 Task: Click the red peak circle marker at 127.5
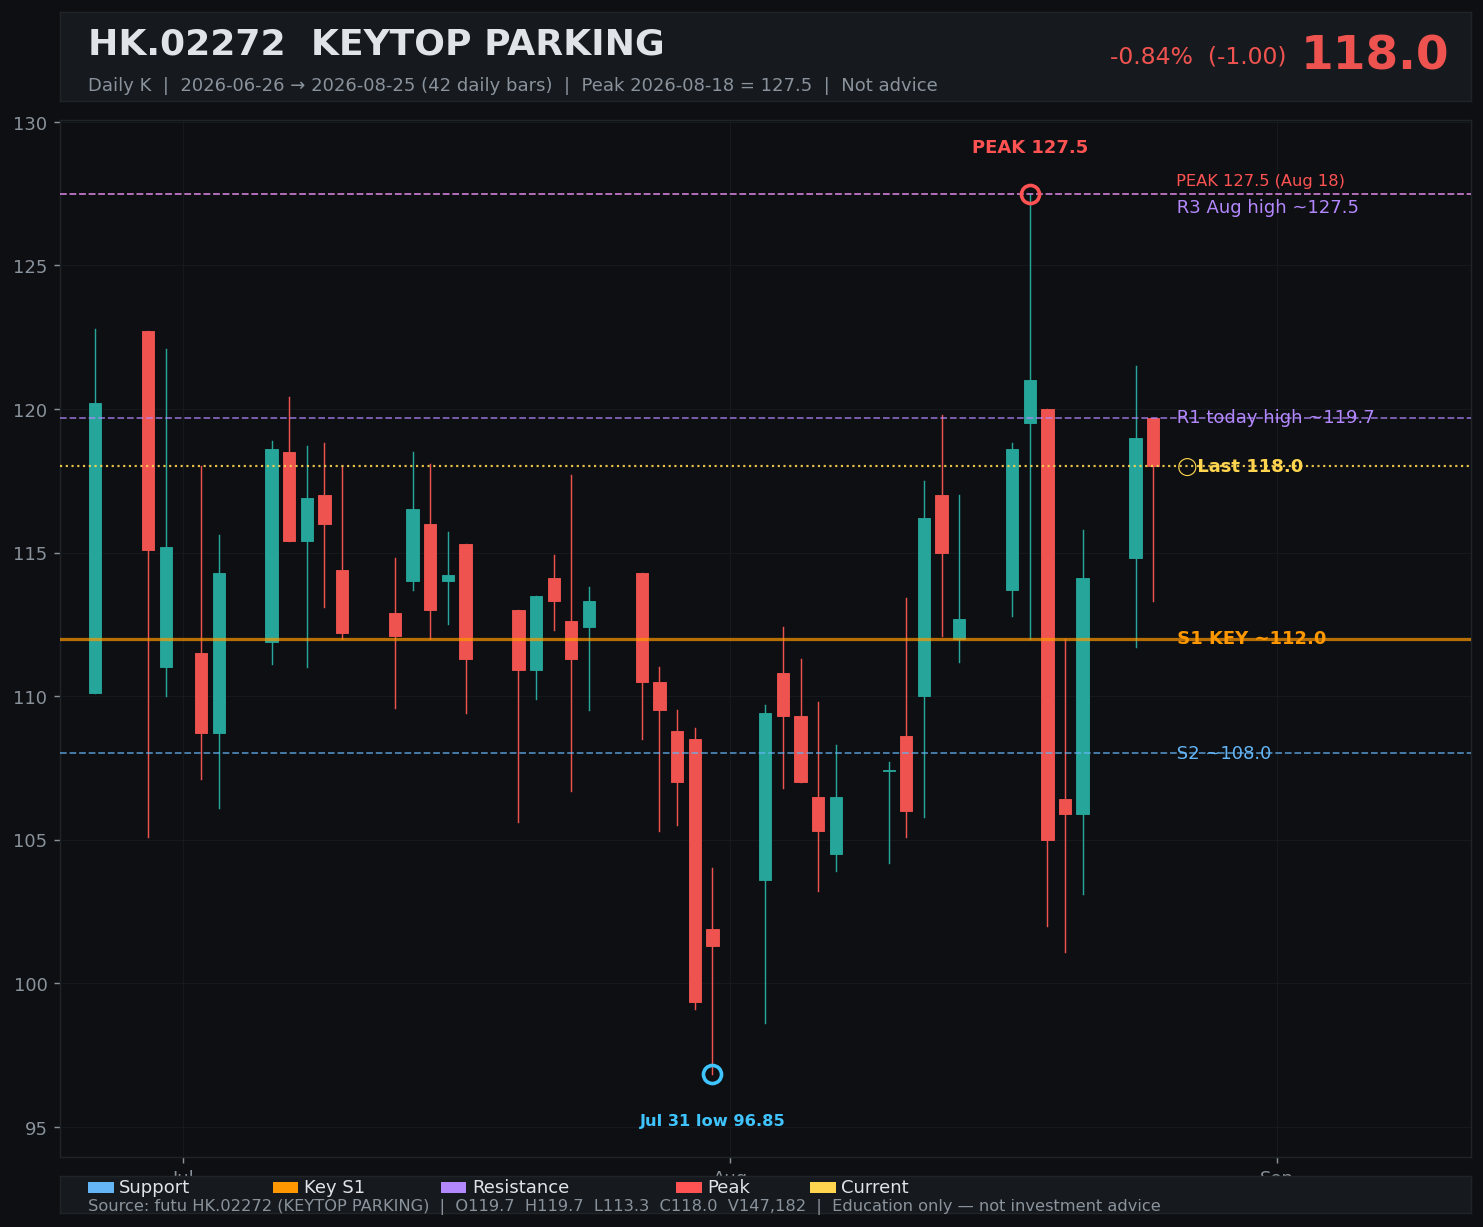pyautogui.click(x=1030, y=194)
